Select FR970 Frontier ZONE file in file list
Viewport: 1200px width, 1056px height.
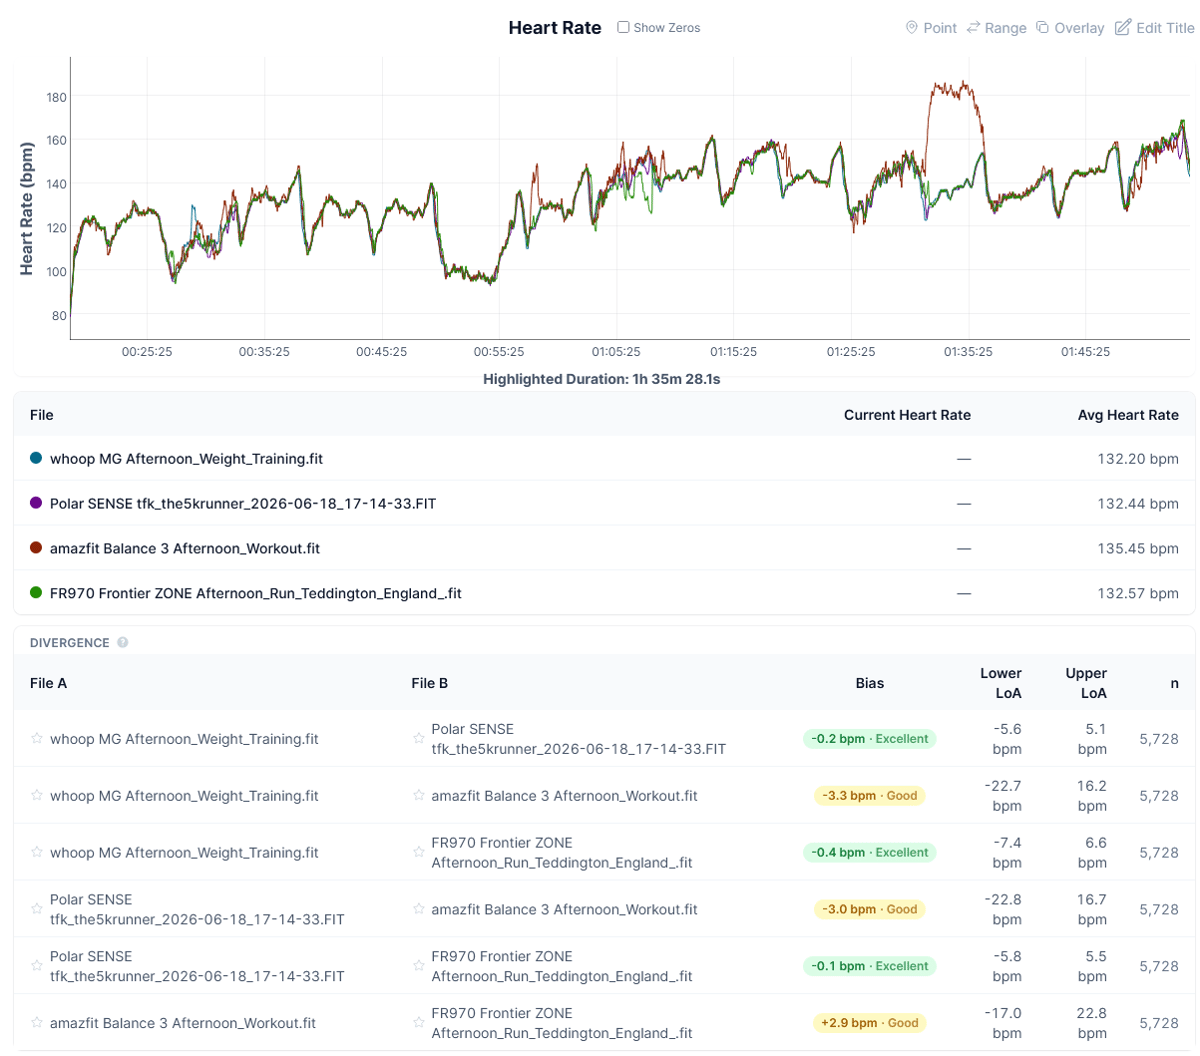(256, 594)
